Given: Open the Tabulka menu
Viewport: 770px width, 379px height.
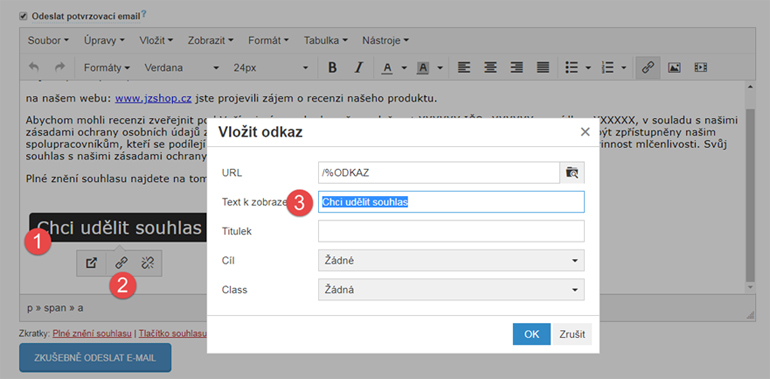Looking at the screenshot, I should point(326,40).
